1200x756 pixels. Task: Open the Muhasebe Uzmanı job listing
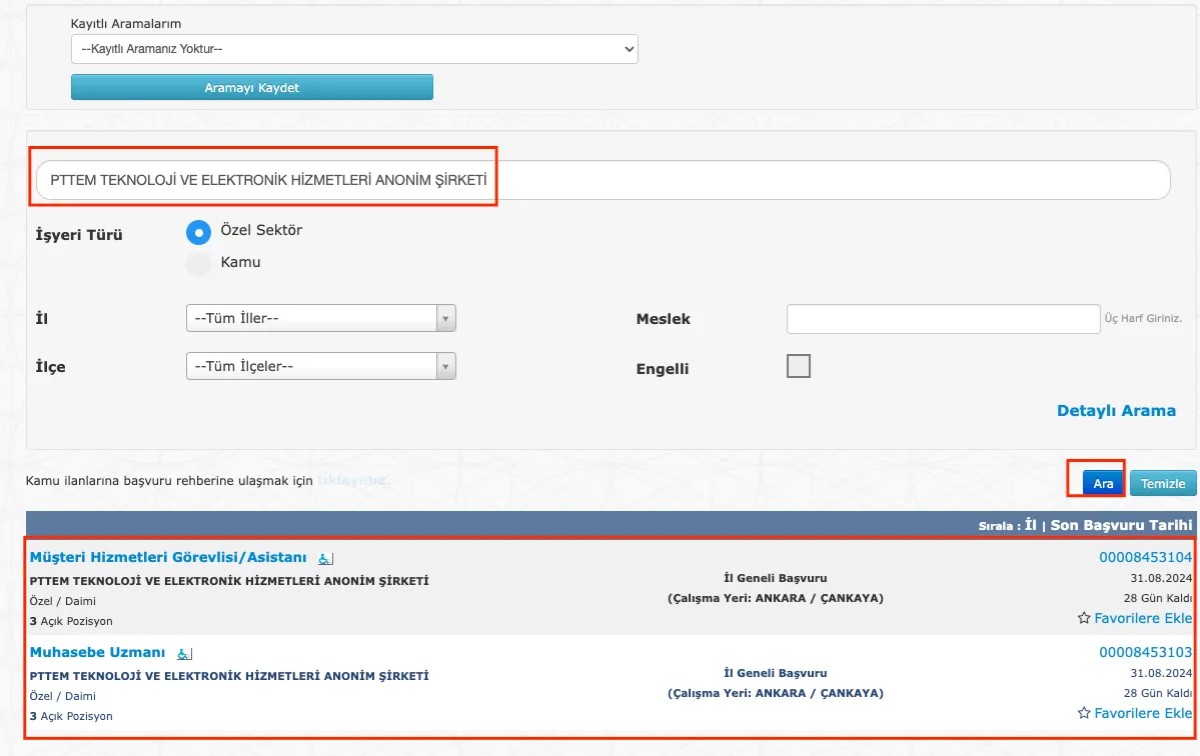coord(97,652)
